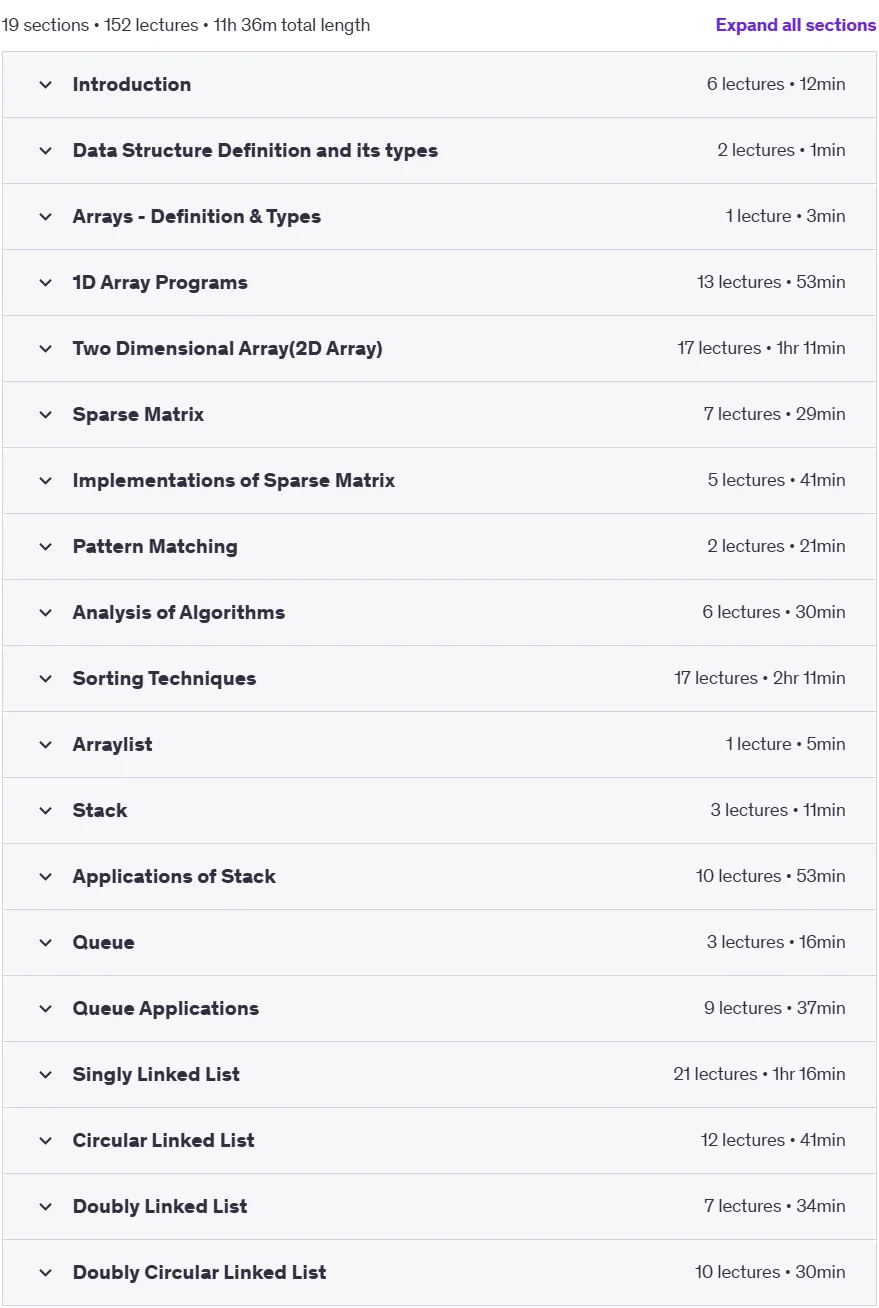This screenshot has height=1308, width=879.
Task: Click chevron next to Implementations of Sparse Matrix
Action: click(x=45, y=481)
